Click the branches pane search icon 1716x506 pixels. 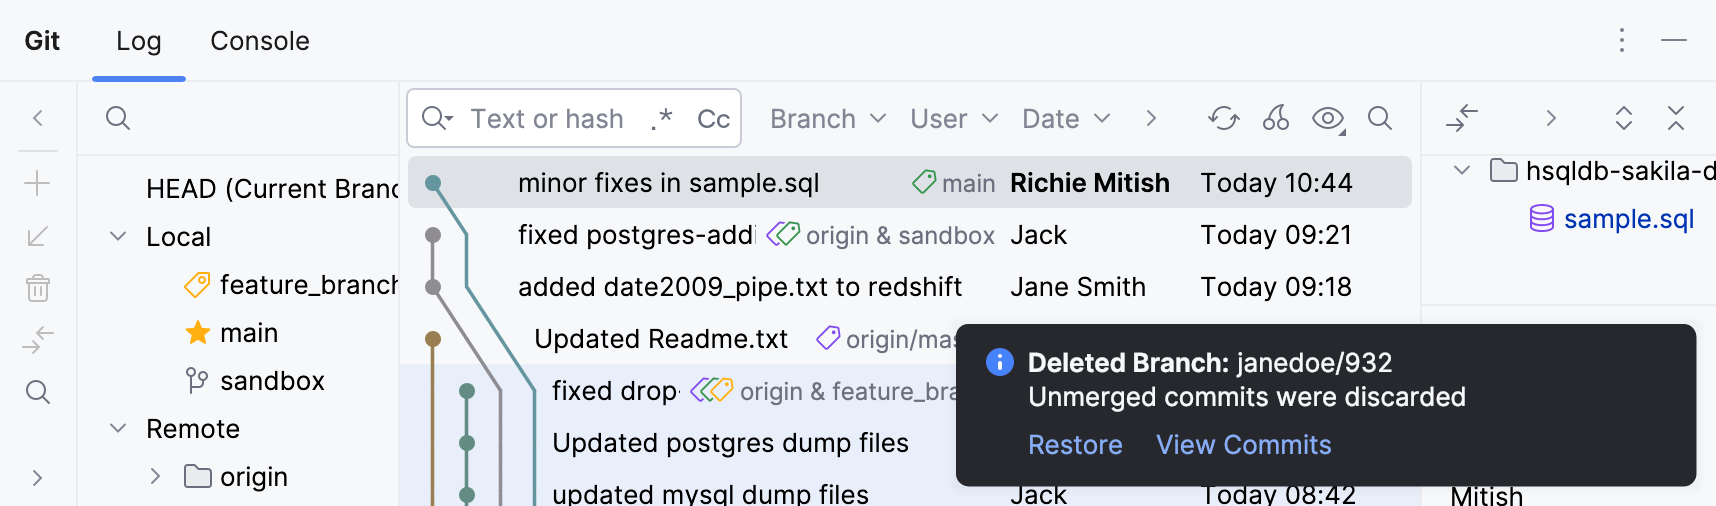coord(118,118)
